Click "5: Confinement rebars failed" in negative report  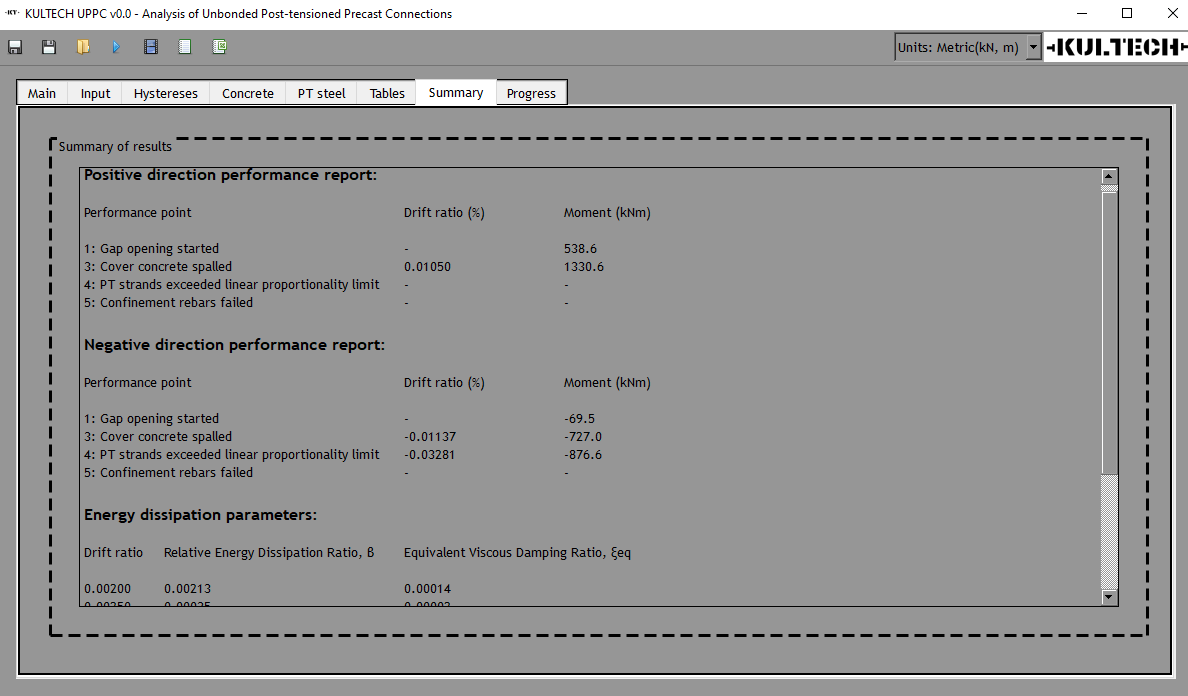168,473
